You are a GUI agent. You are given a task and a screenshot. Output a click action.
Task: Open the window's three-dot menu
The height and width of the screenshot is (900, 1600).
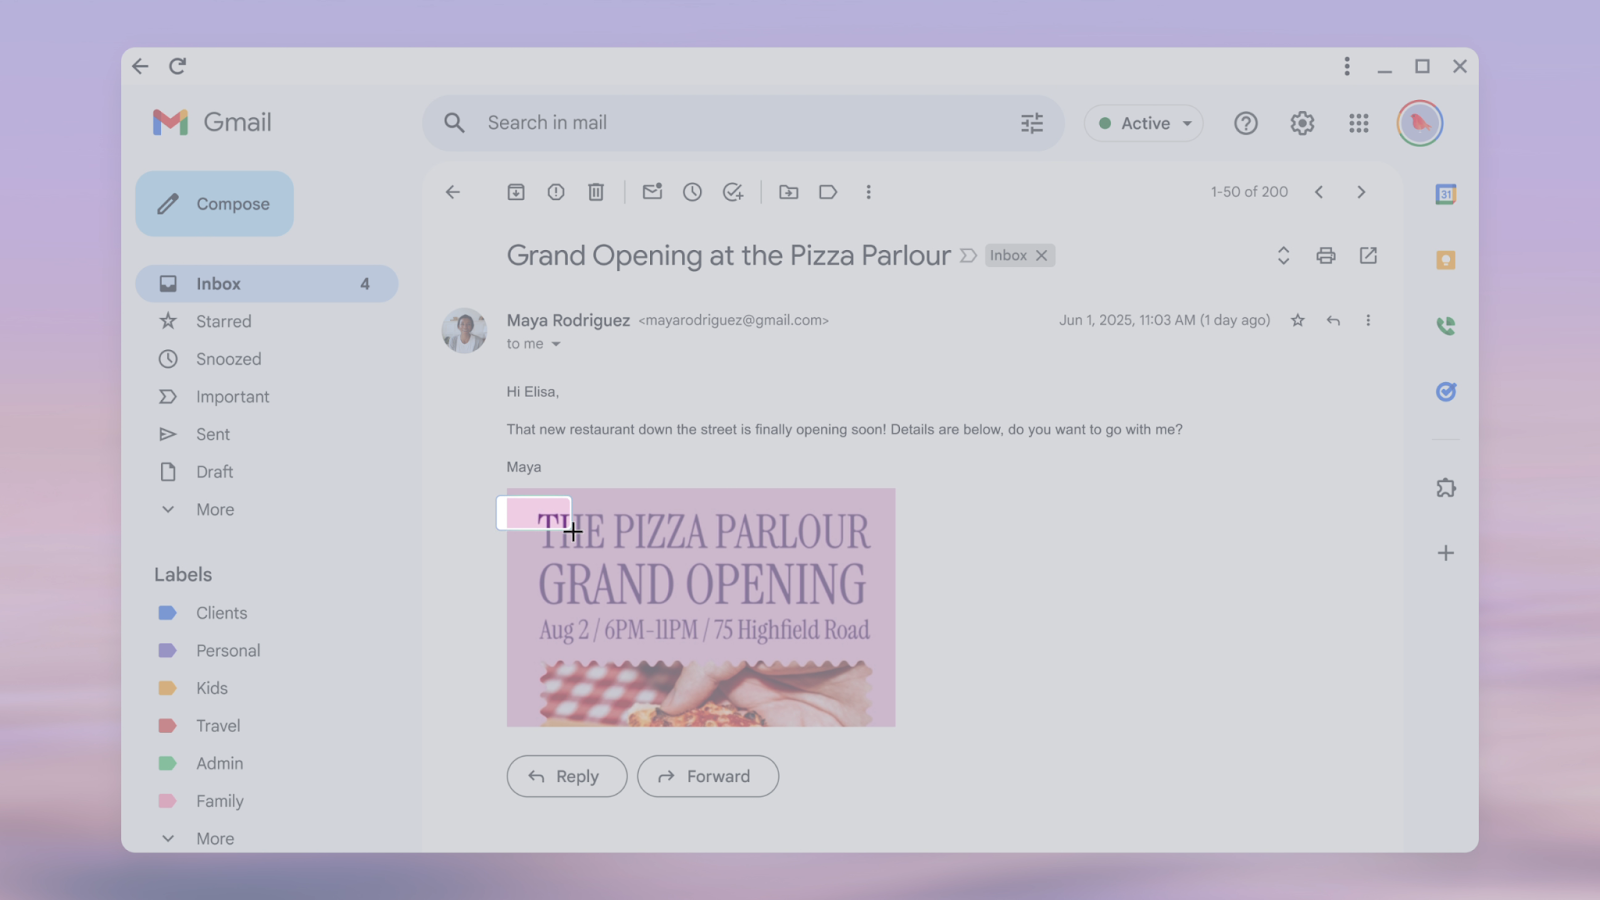pyautogui.click(x=1347, y=66)
